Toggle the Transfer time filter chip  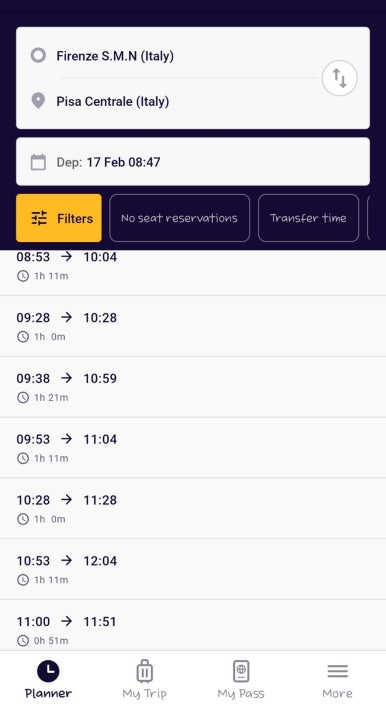click(308, 218)
